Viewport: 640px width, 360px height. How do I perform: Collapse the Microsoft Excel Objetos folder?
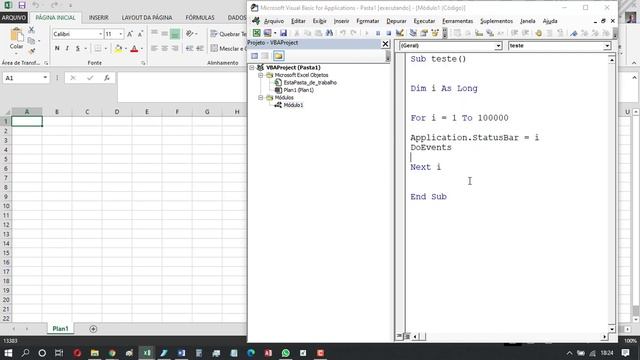point(260,75)
